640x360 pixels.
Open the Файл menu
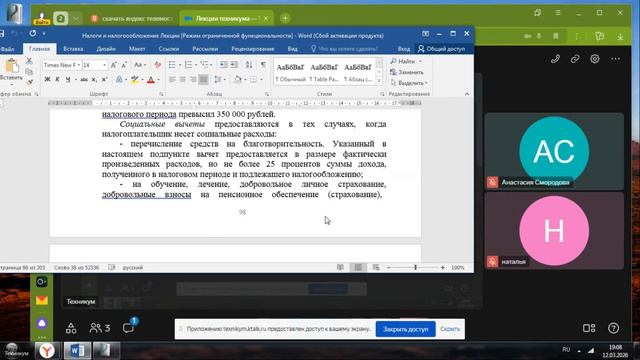[7, 49]
